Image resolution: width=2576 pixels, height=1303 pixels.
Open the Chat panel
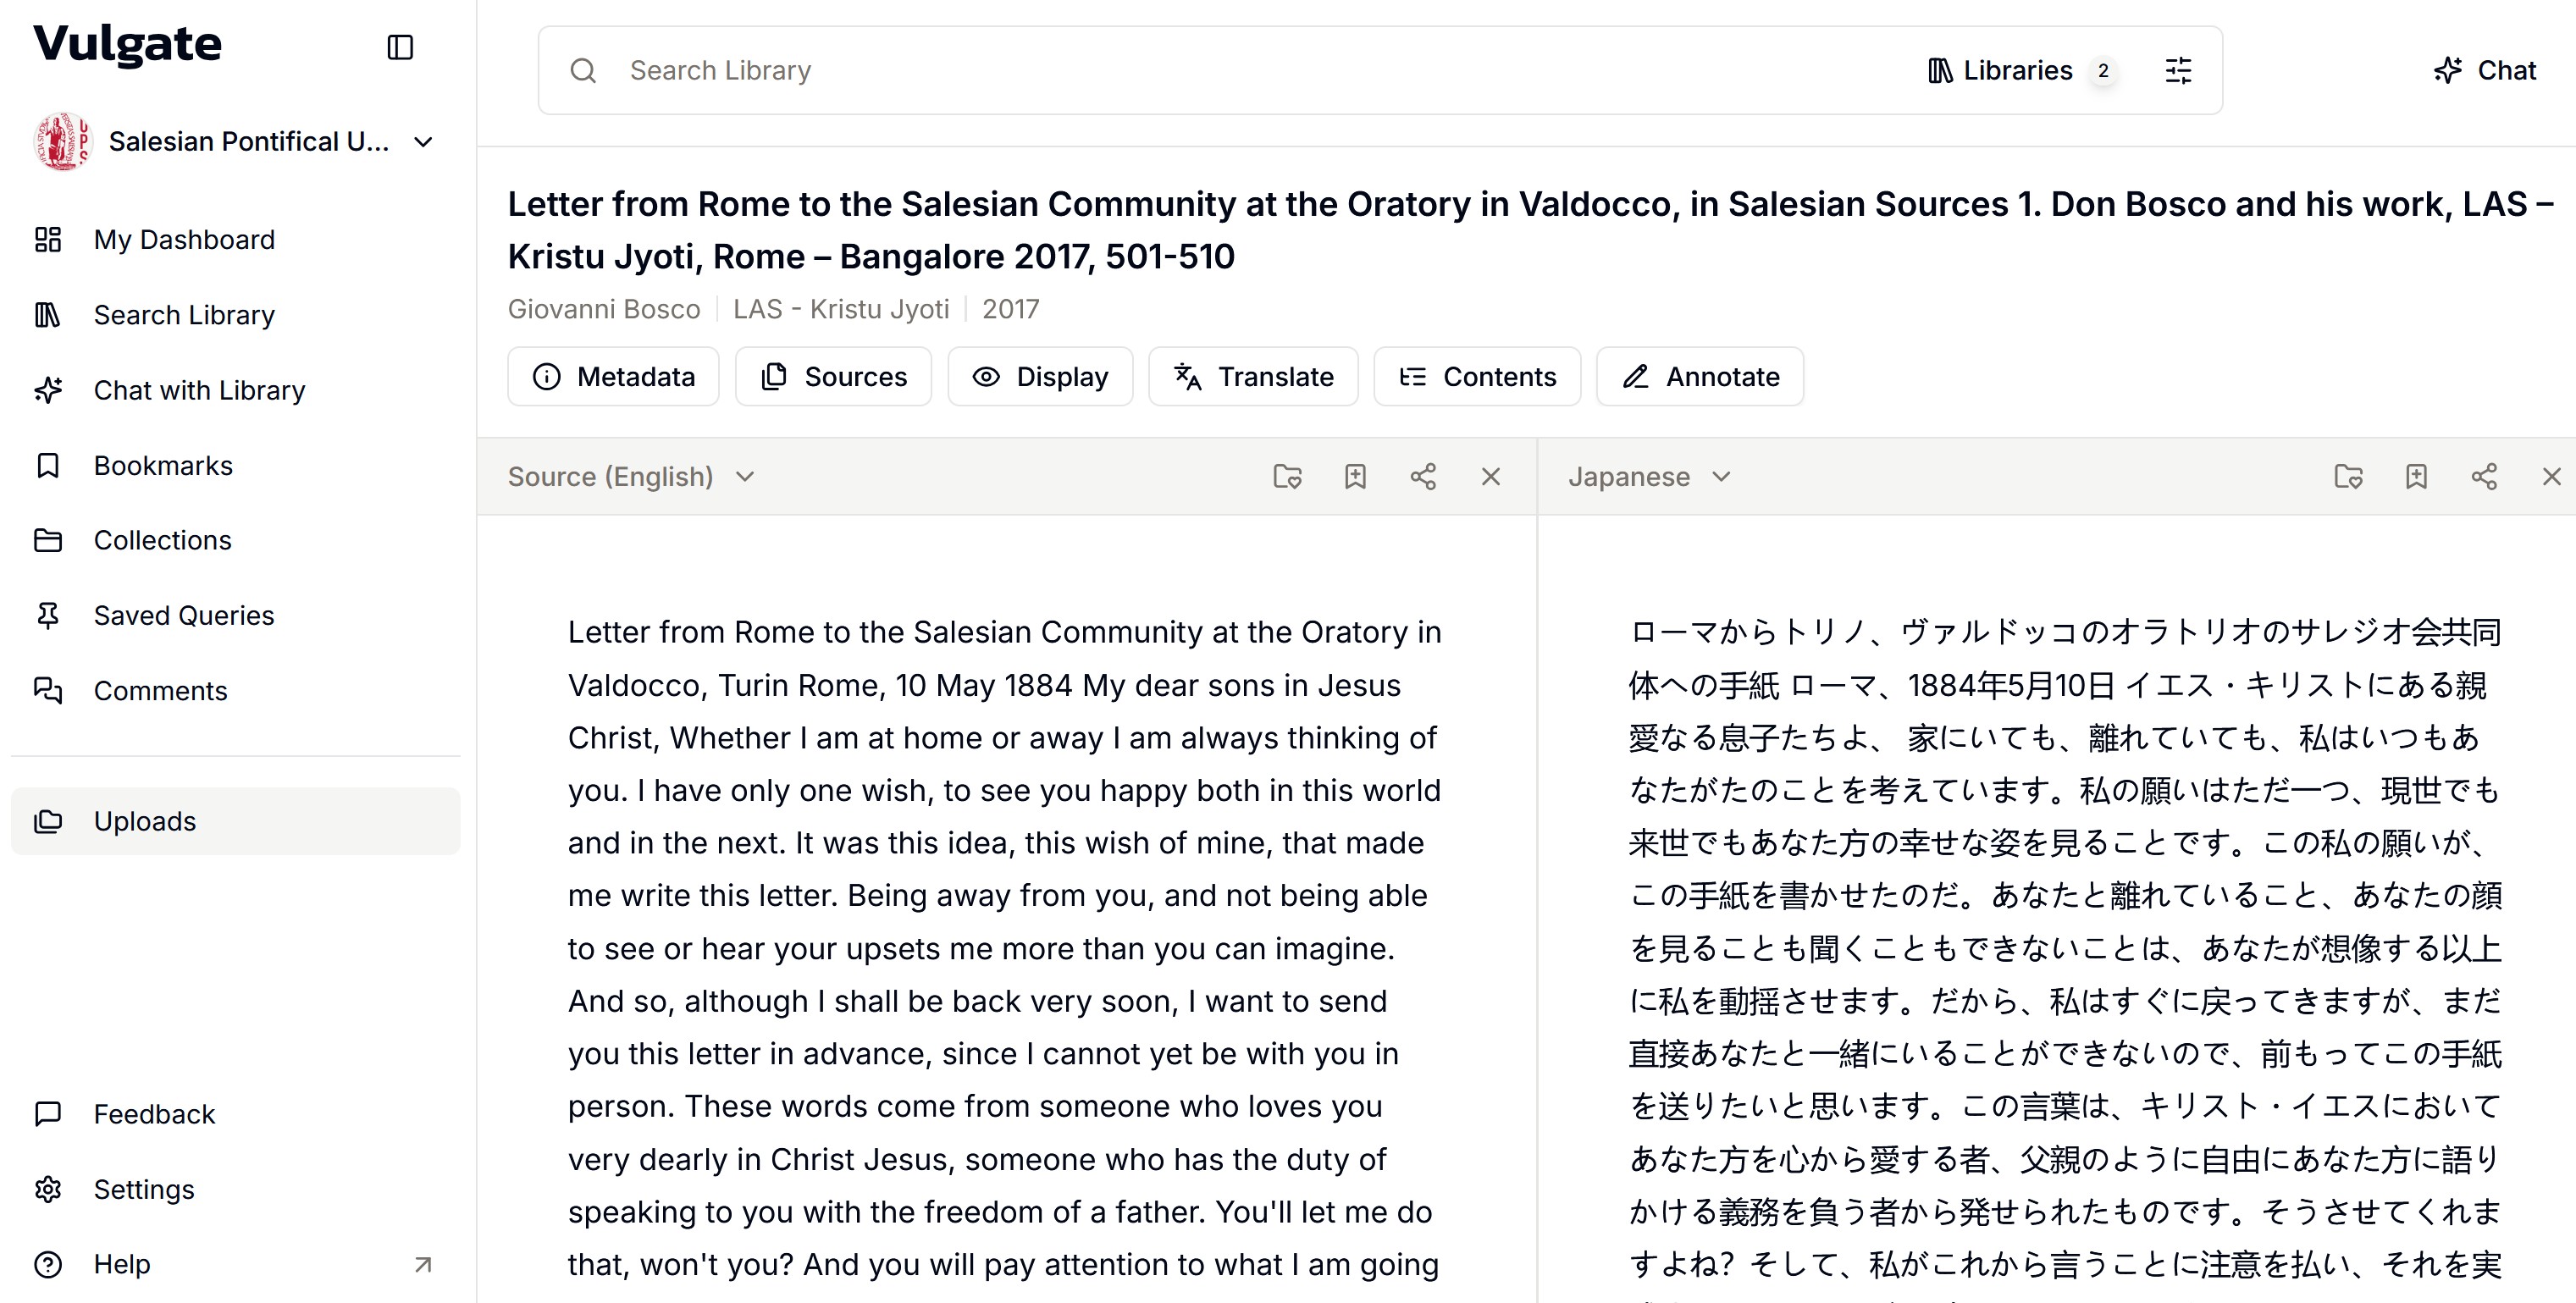coord(2485,70)
